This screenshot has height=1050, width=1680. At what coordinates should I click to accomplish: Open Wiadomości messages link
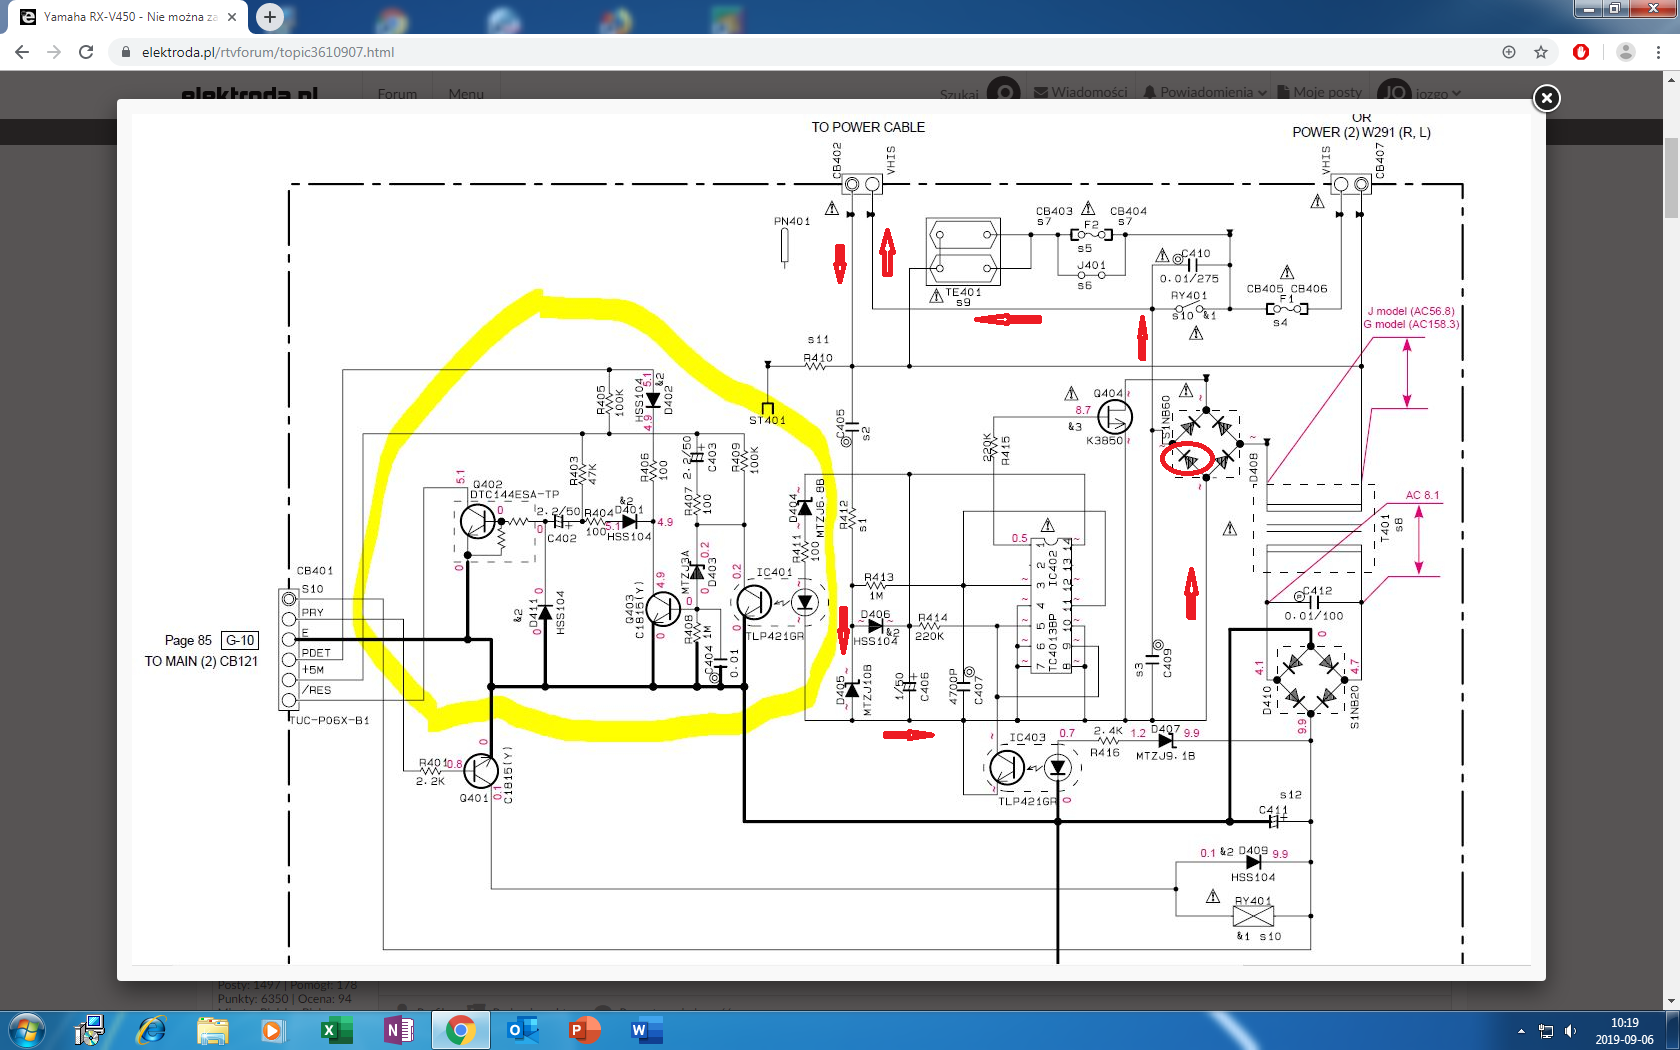1081,92
